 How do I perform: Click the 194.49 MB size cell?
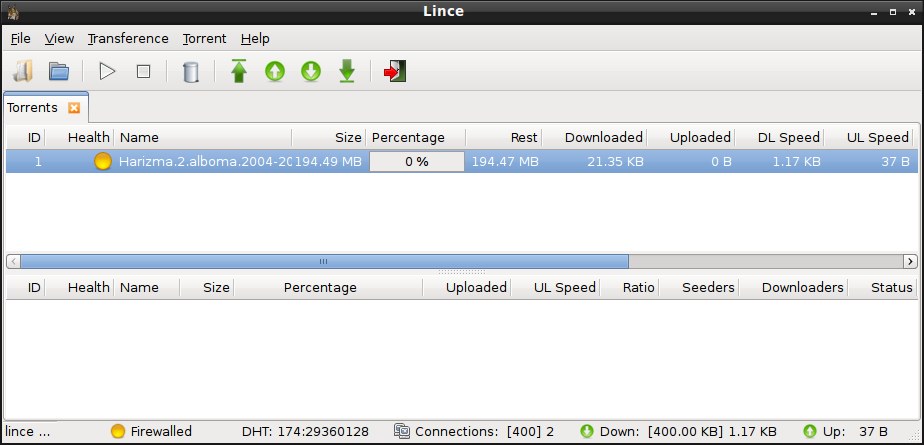pyautogui.click(x=328, y=161)
